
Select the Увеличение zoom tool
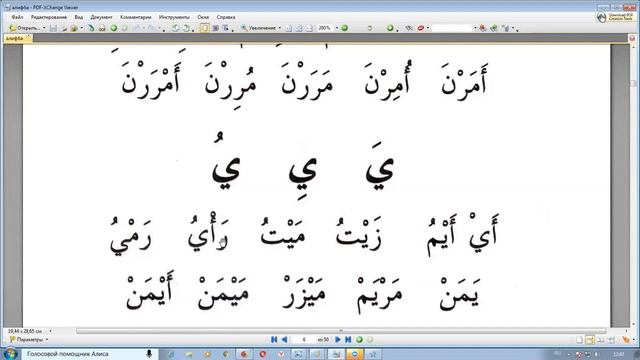pos(258,28)
